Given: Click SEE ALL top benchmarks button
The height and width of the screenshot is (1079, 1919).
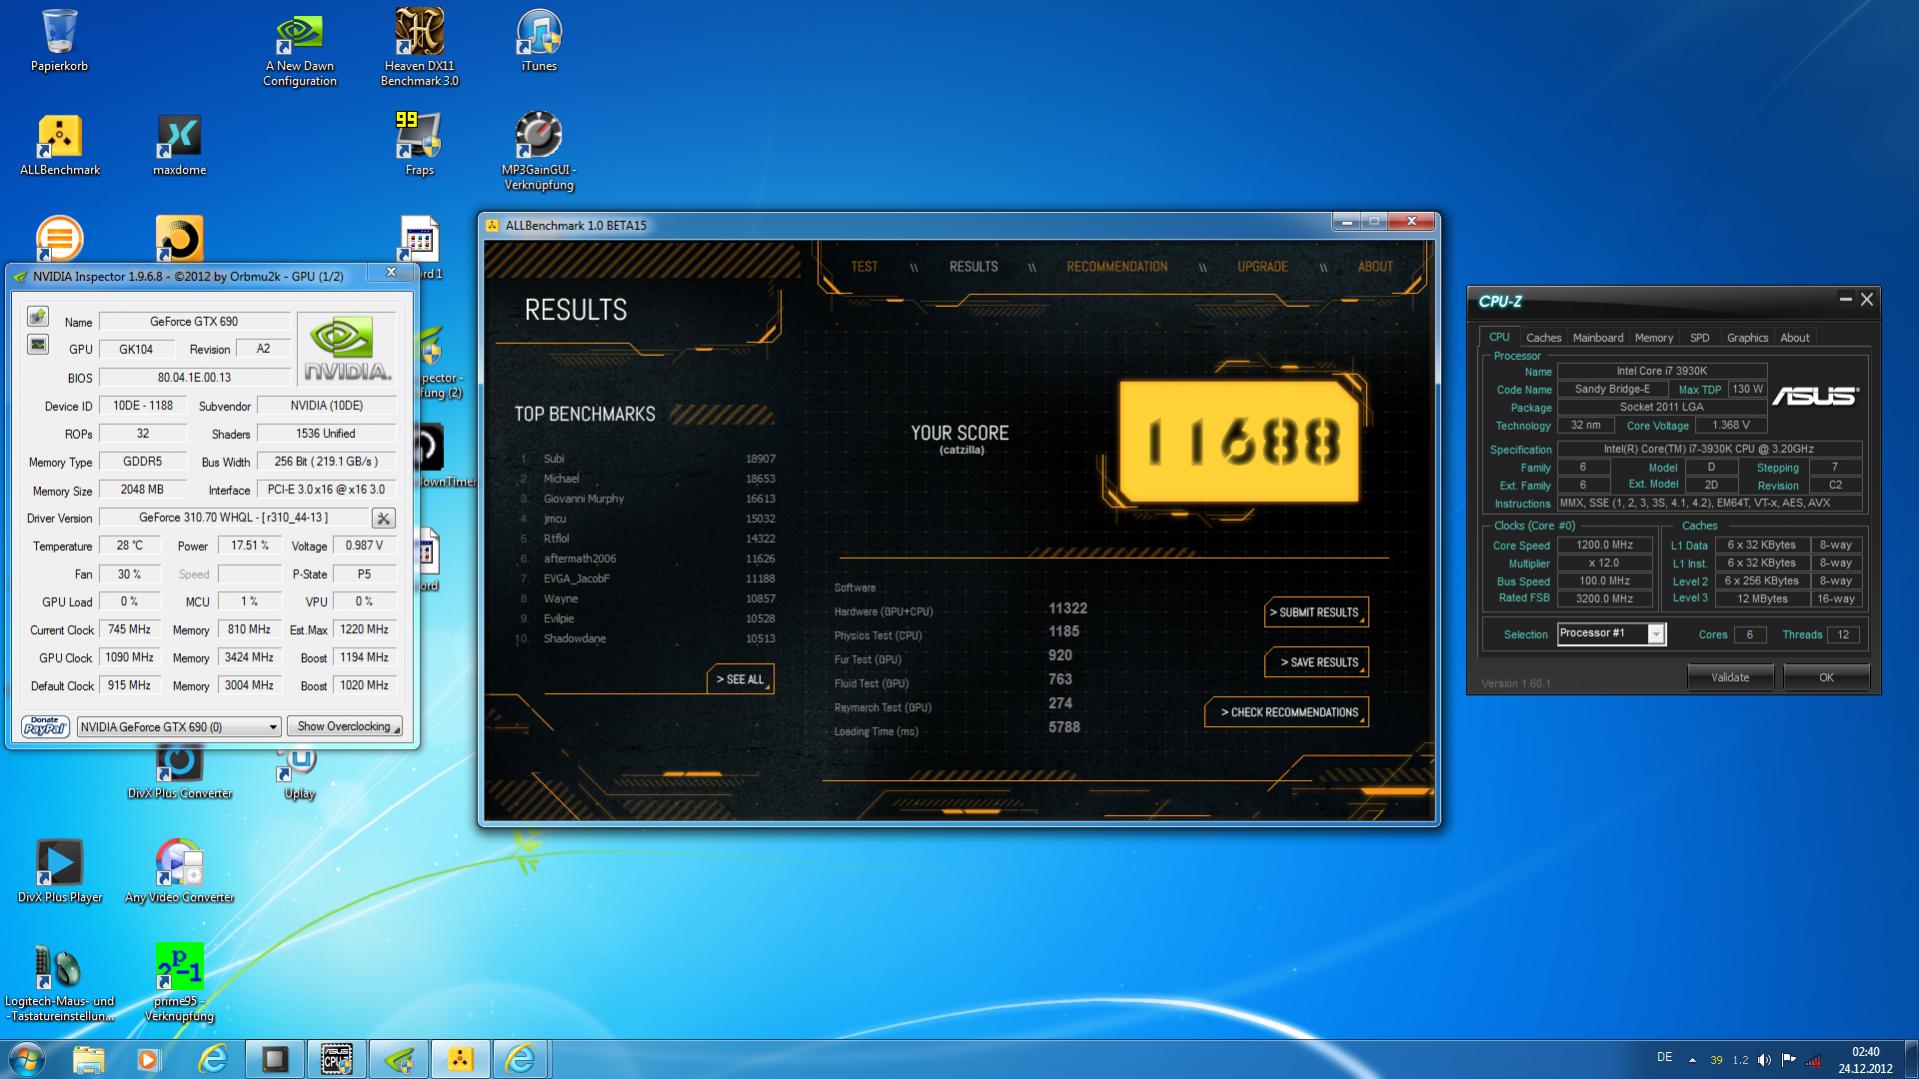Looking at the screenshot, I should 740,679.
